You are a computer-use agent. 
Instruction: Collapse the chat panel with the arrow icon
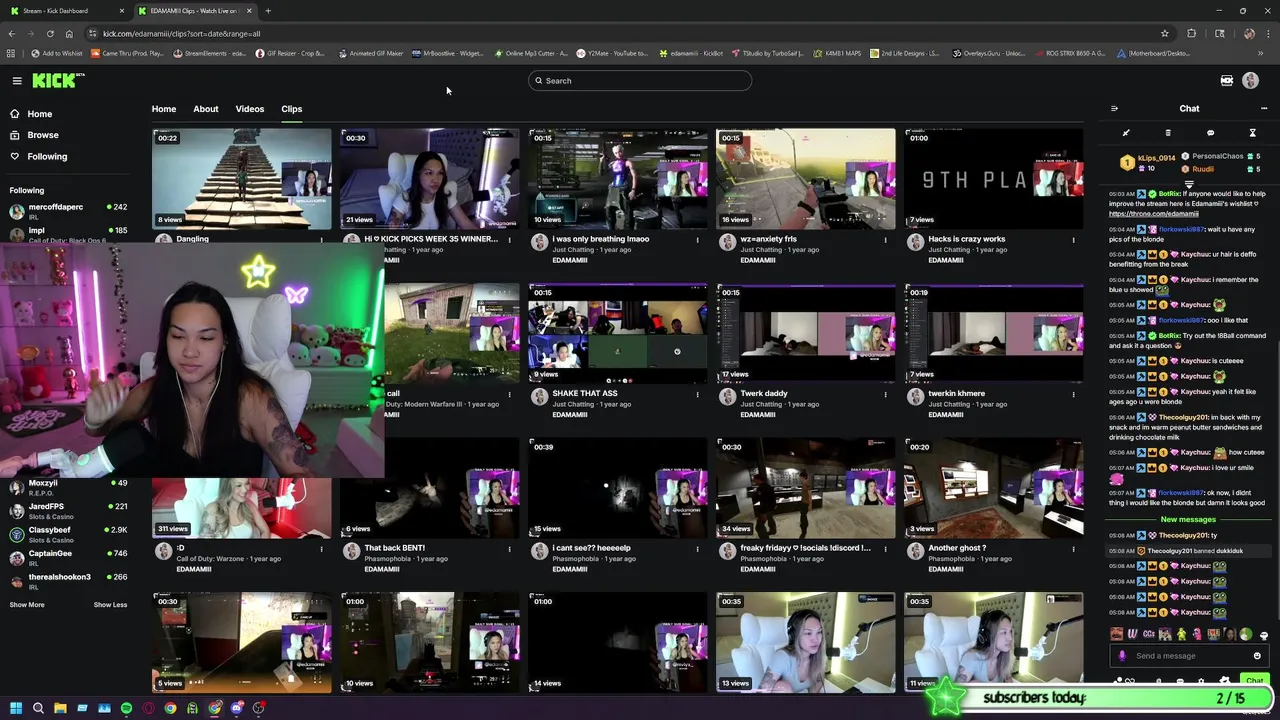tap(1114, 109)
